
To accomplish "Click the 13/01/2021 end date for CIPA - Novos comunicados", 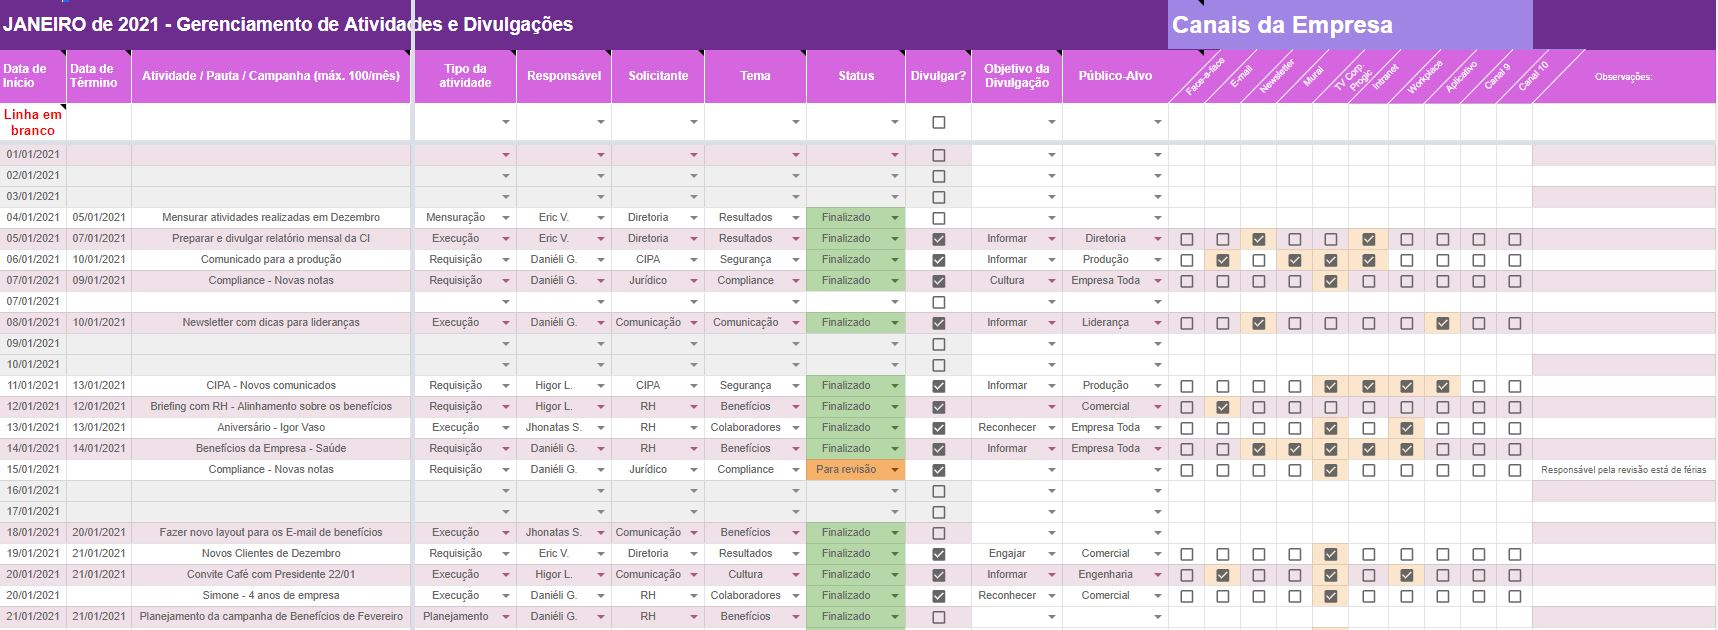I will point(99,386).
